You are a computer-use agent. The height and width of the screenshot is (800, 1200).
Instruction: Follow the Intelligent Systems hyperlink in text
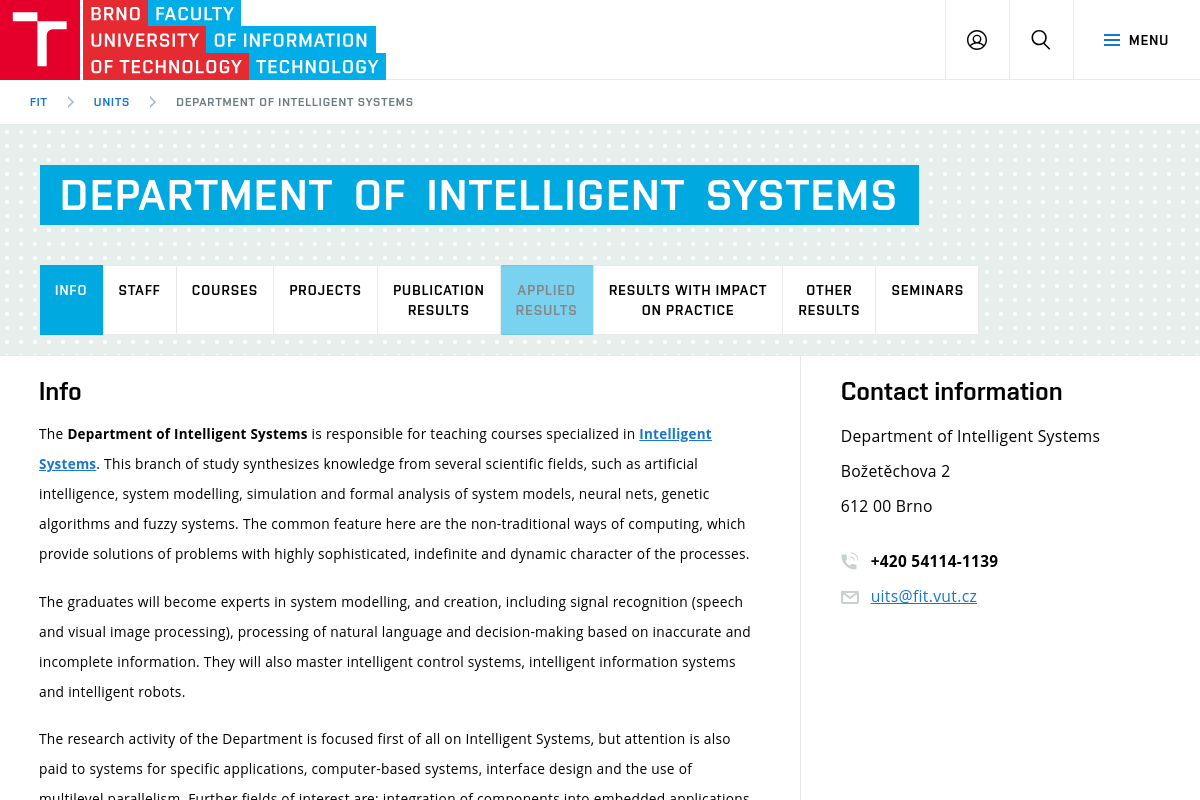pos(675,434)
